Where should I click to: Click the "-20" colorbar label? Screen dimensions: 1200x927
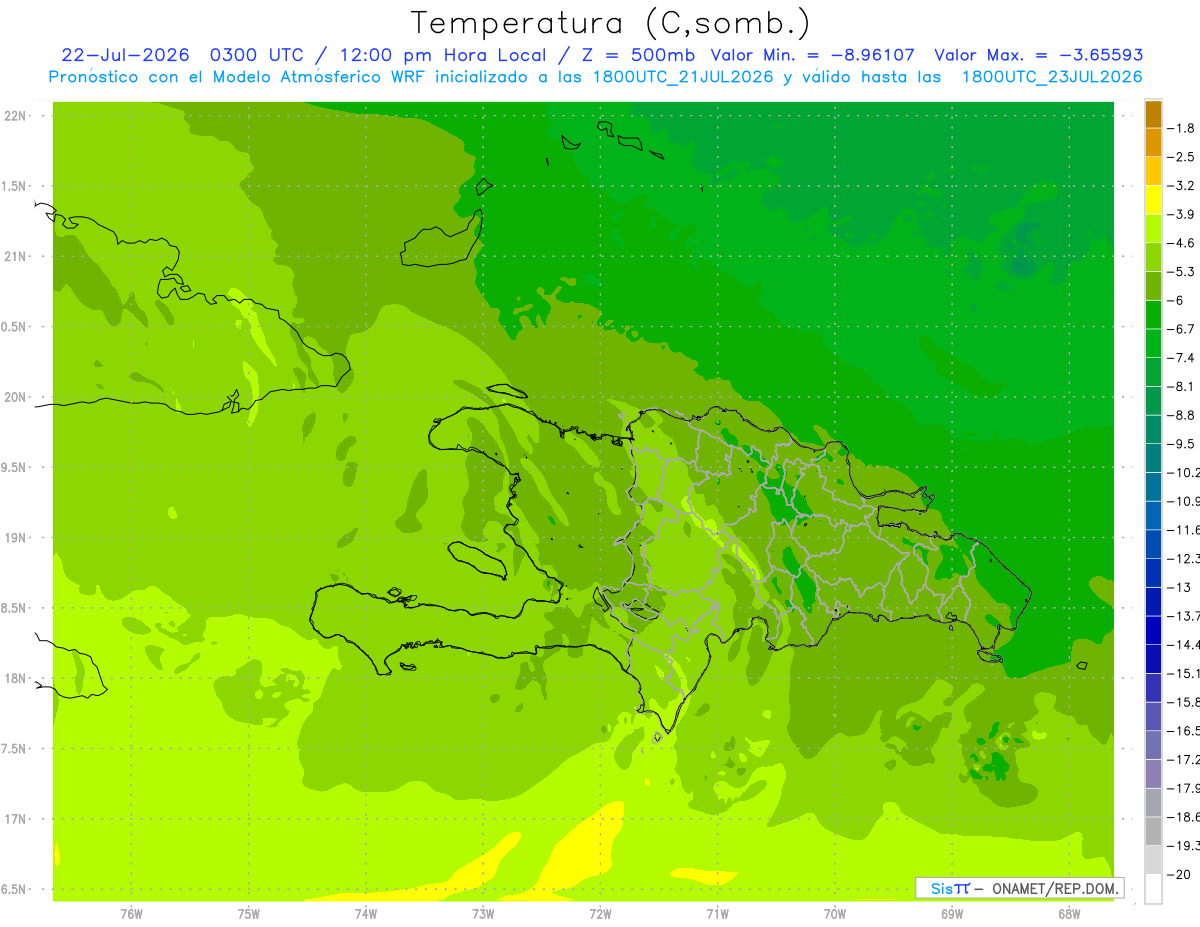(x=1180, y=875)
